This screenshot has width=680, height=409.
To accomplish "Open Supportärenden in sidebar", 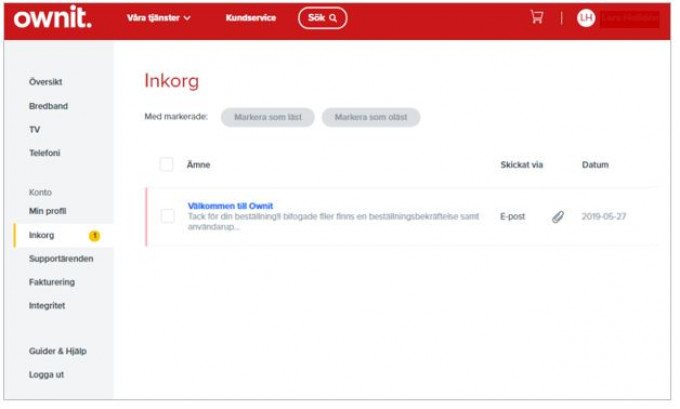I will (61, 258).
